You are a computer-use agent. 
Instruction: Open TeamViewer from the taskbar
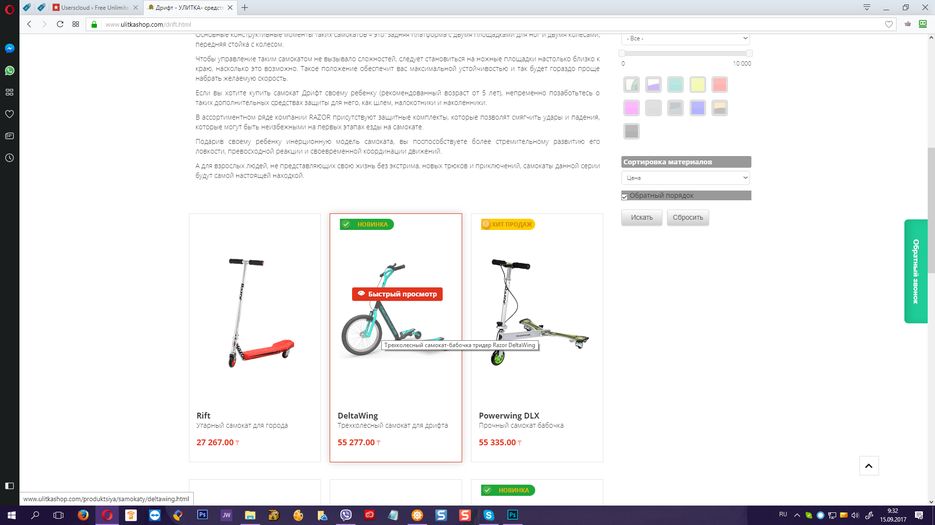[154, 515]
